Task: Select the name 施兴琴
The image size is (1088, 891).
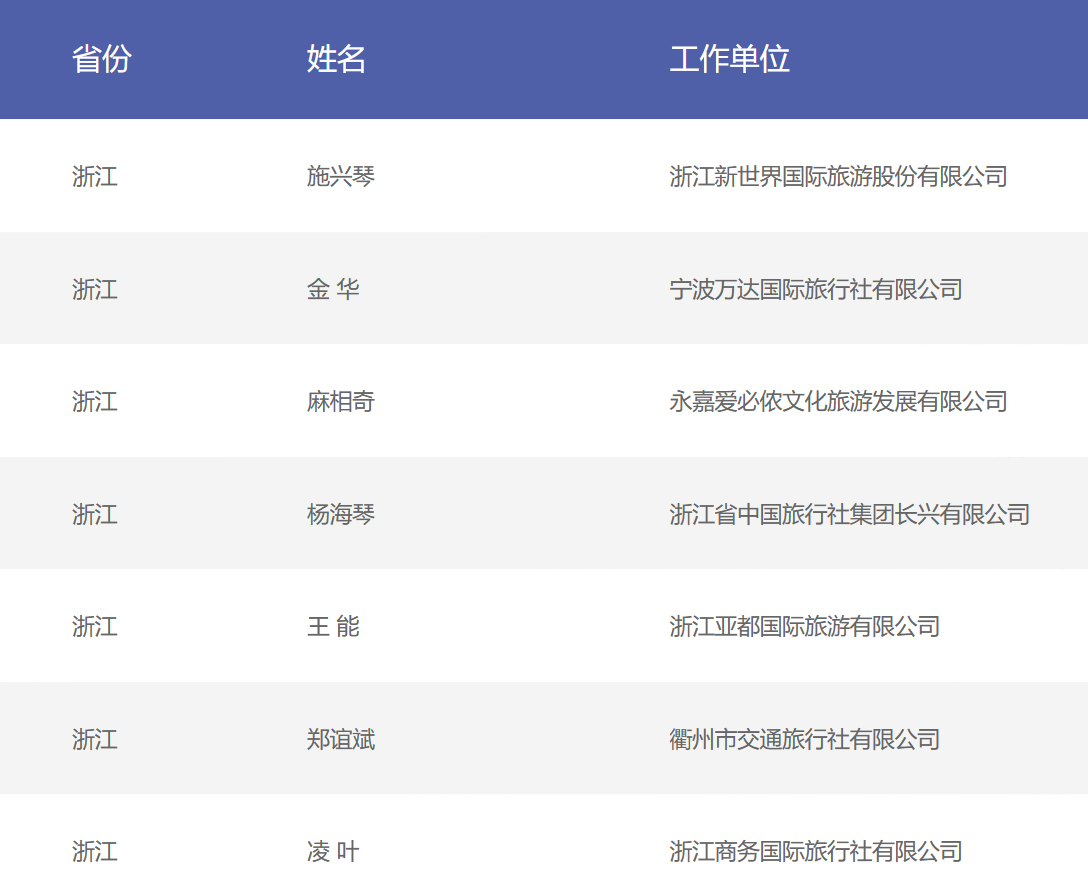Action: point(341,176)
